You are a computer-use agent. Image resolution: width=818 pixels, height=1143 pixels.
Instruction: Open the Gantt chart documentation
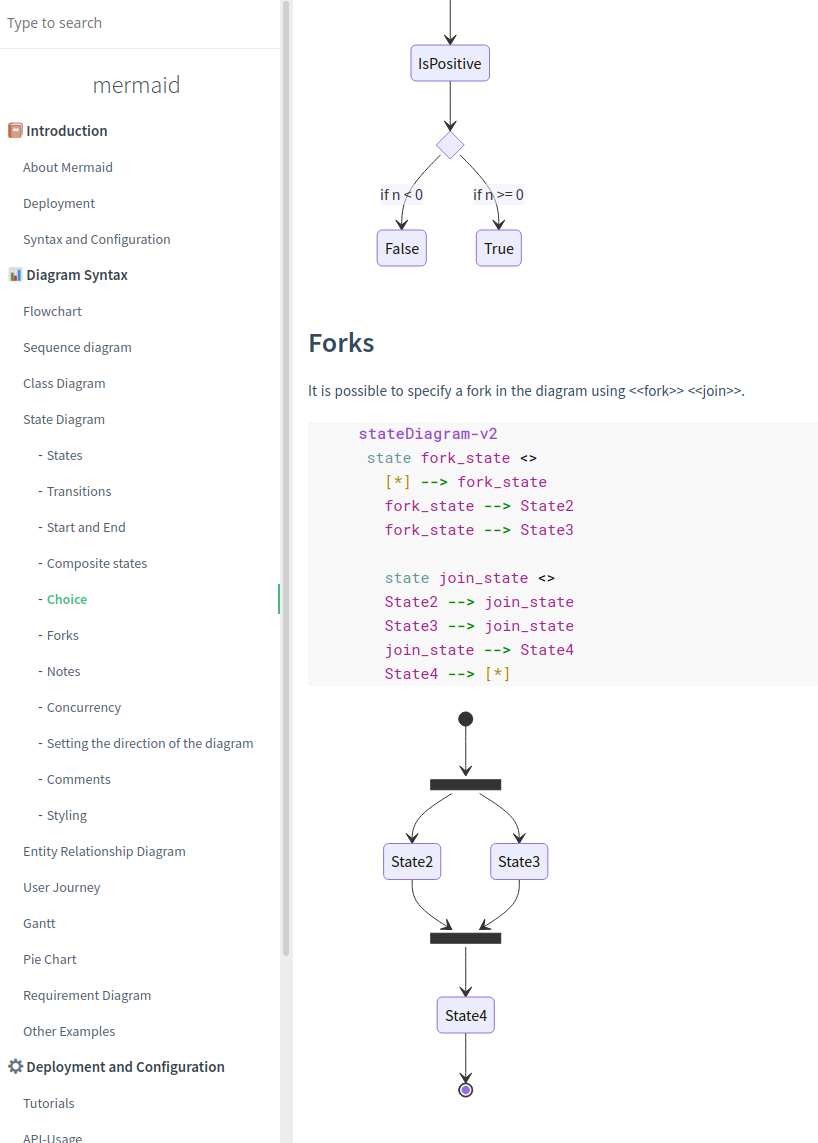[x=39, y=923]
